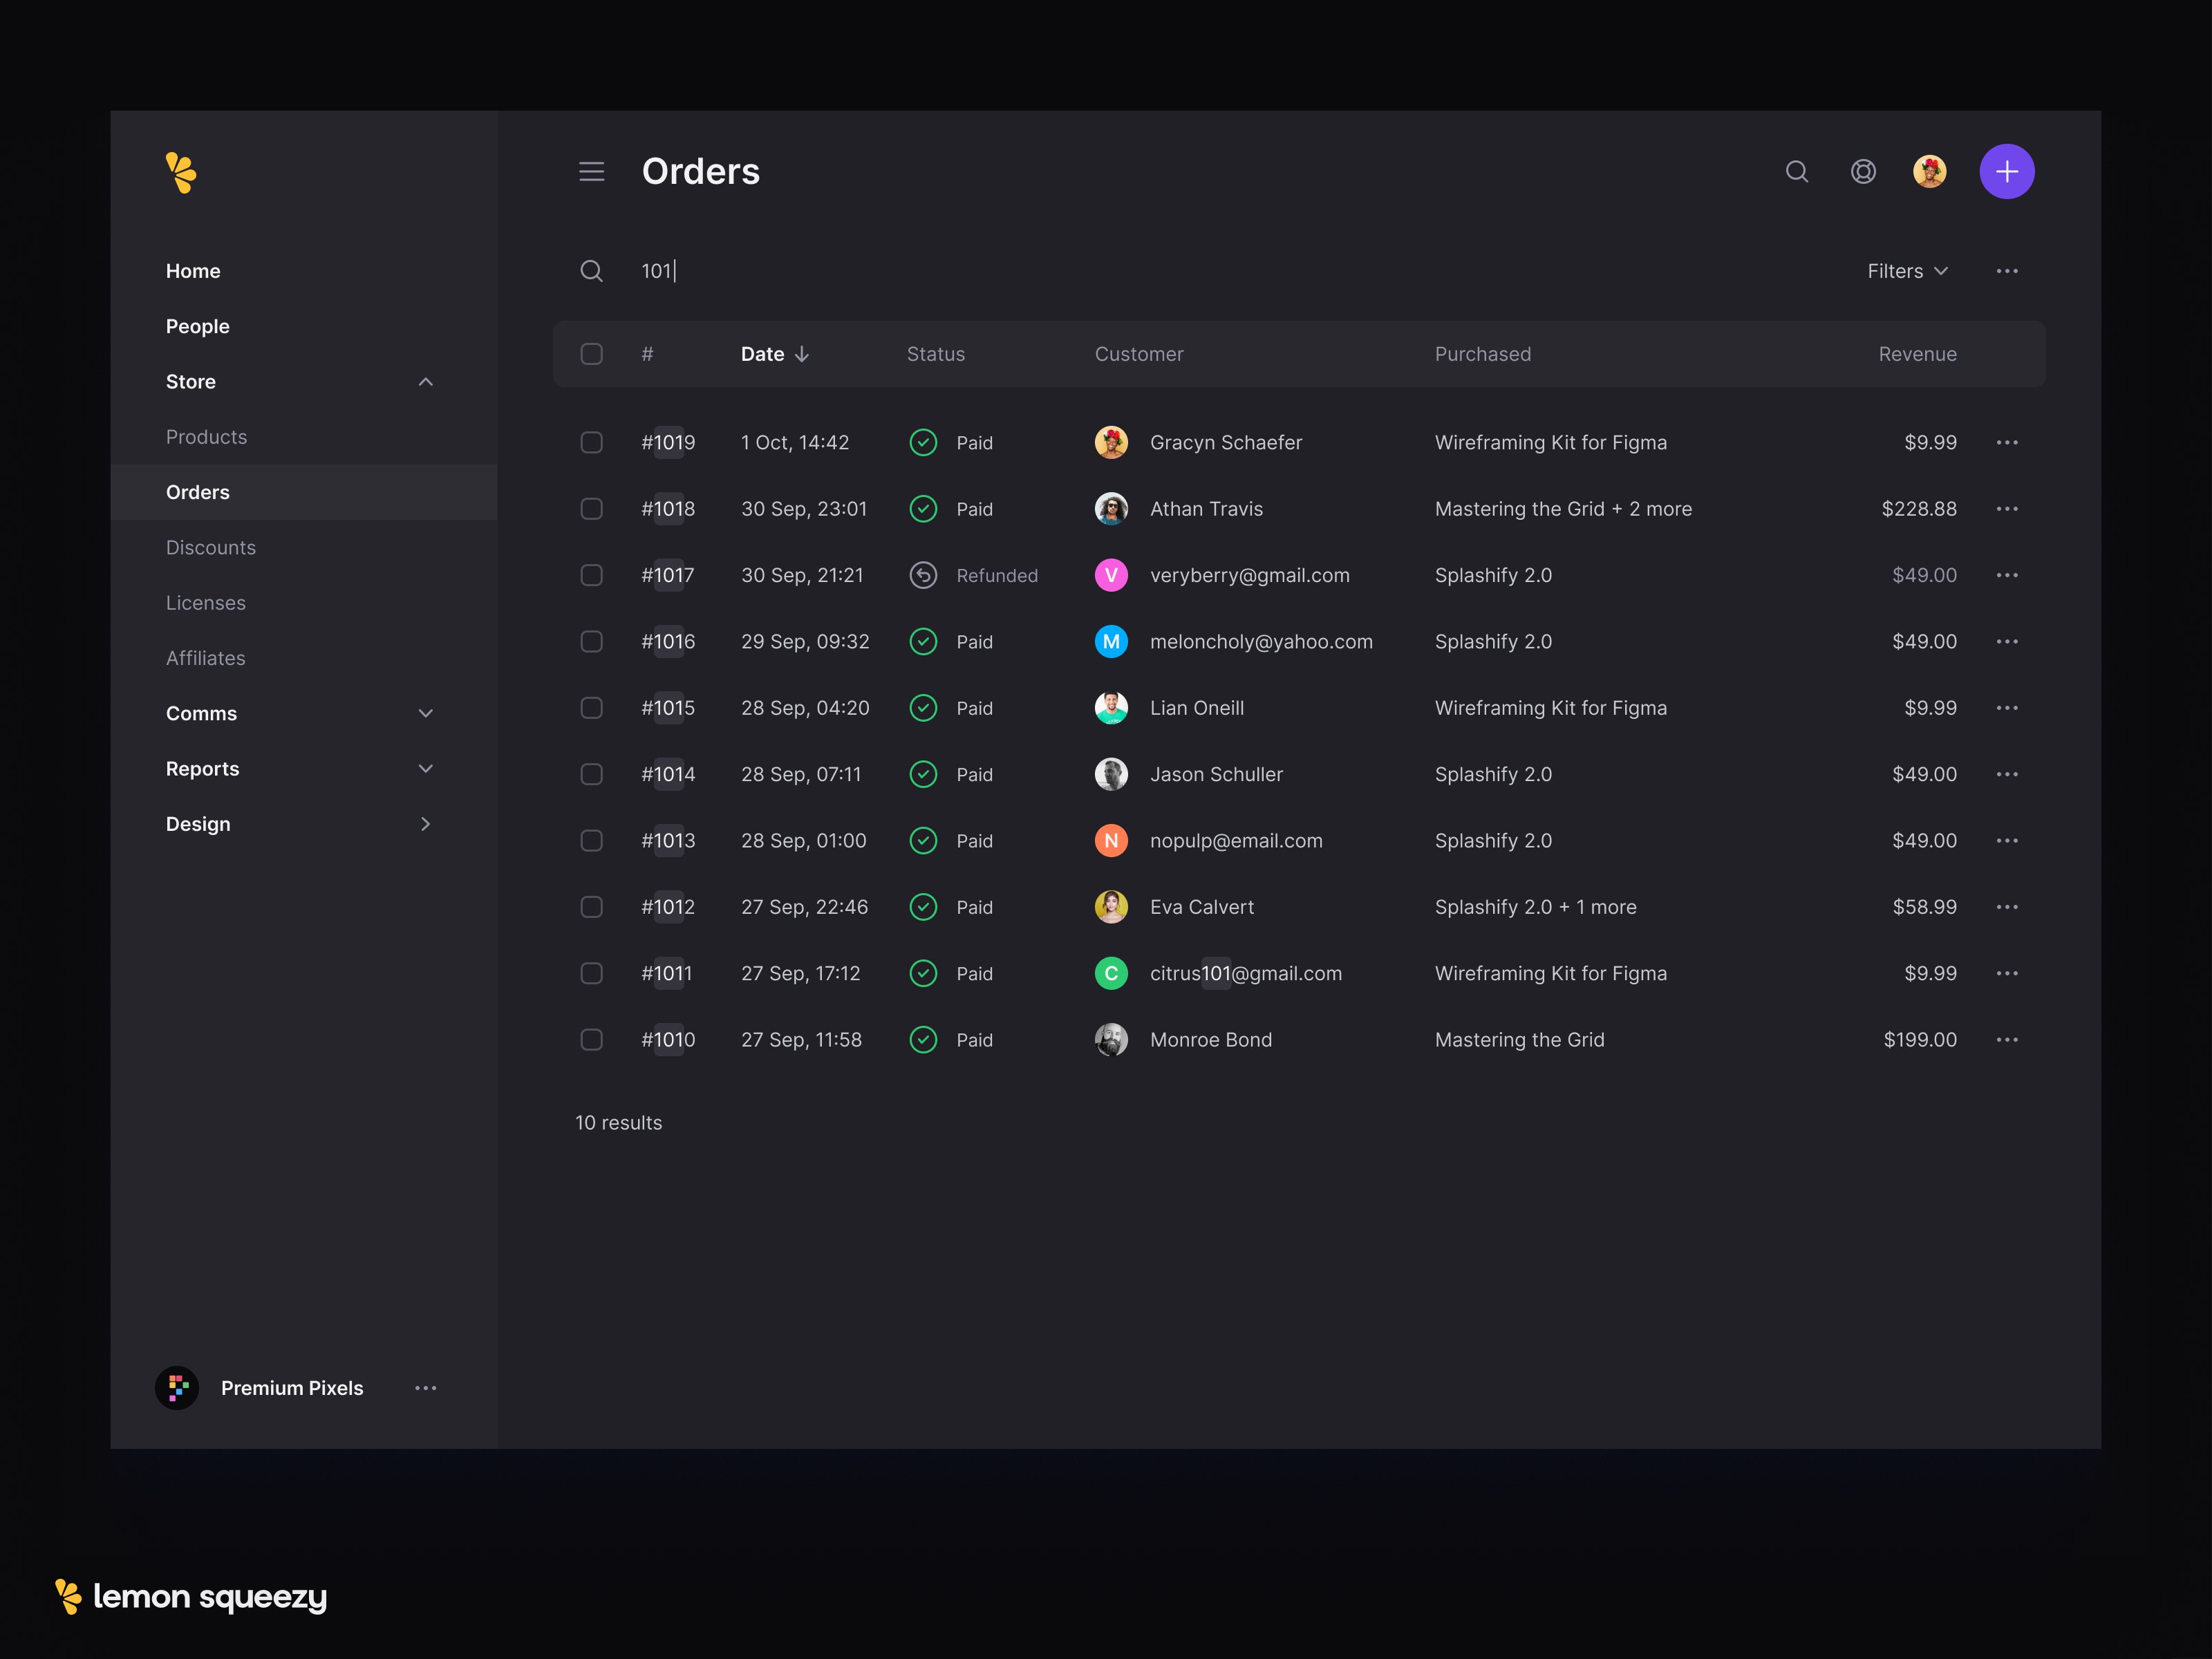Select the checkbox for order #1012

click(592, 907)
